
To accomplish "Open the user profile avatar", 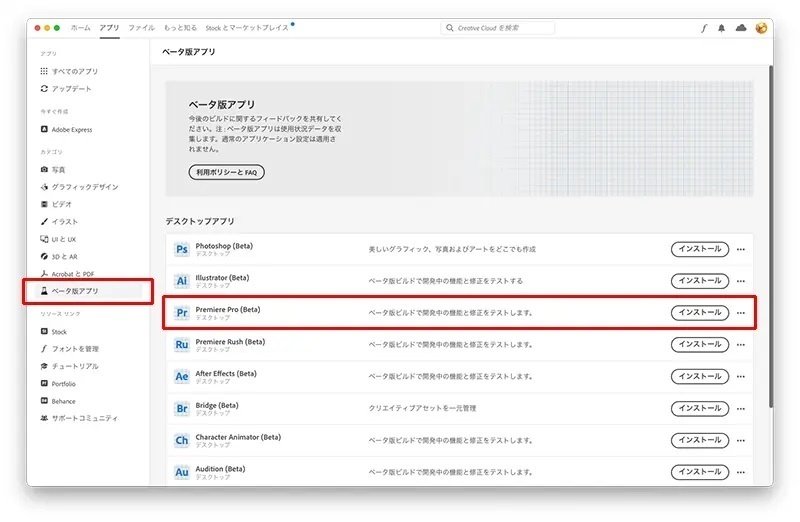I will pos(761,28).
